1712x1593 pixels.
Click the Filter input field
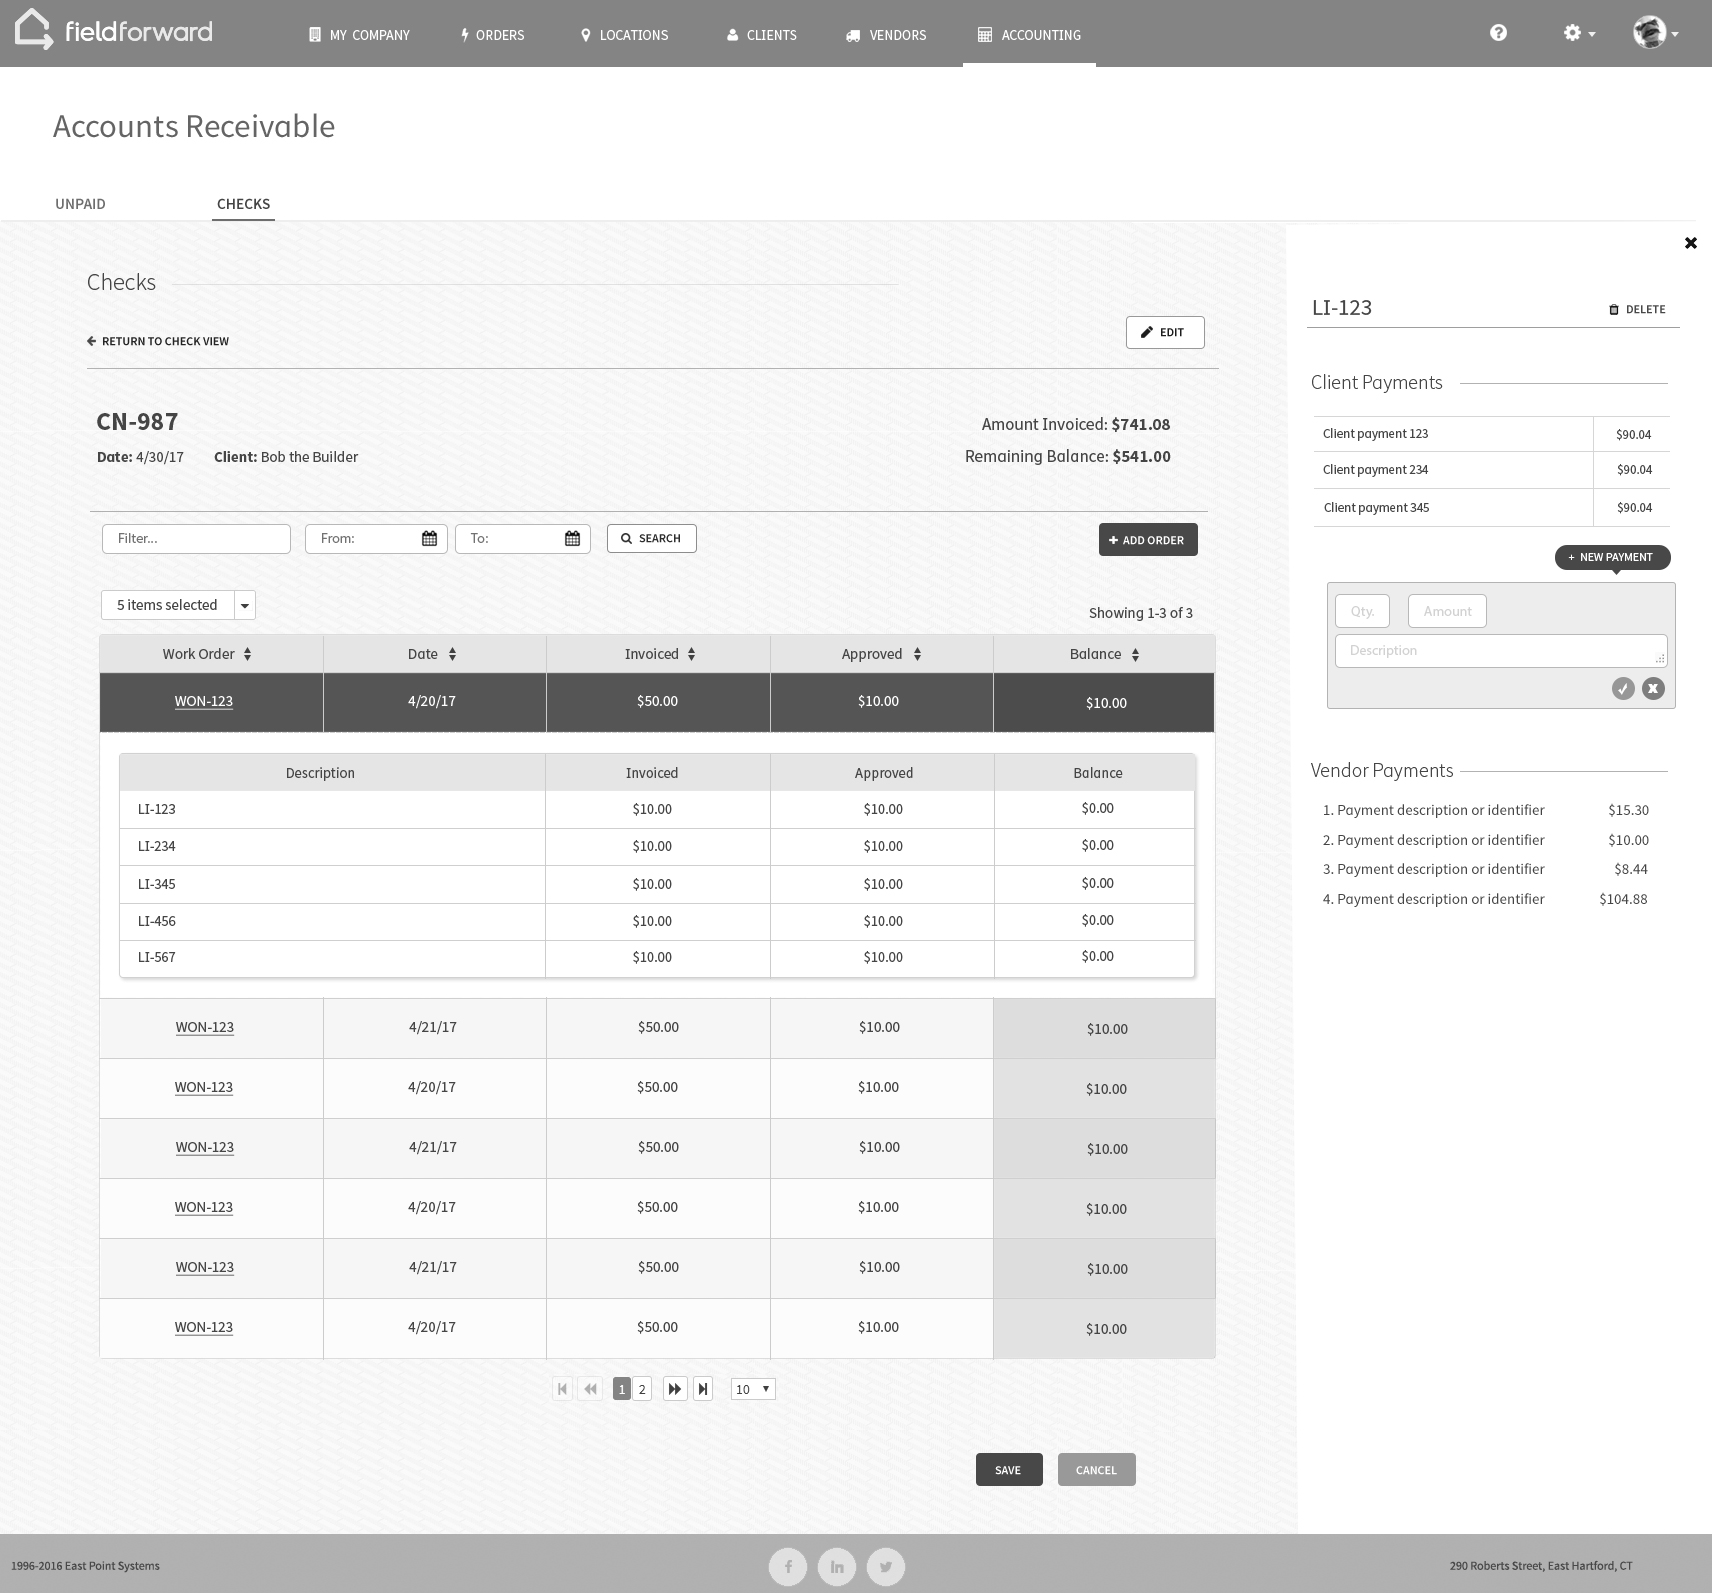click(196, 538)
